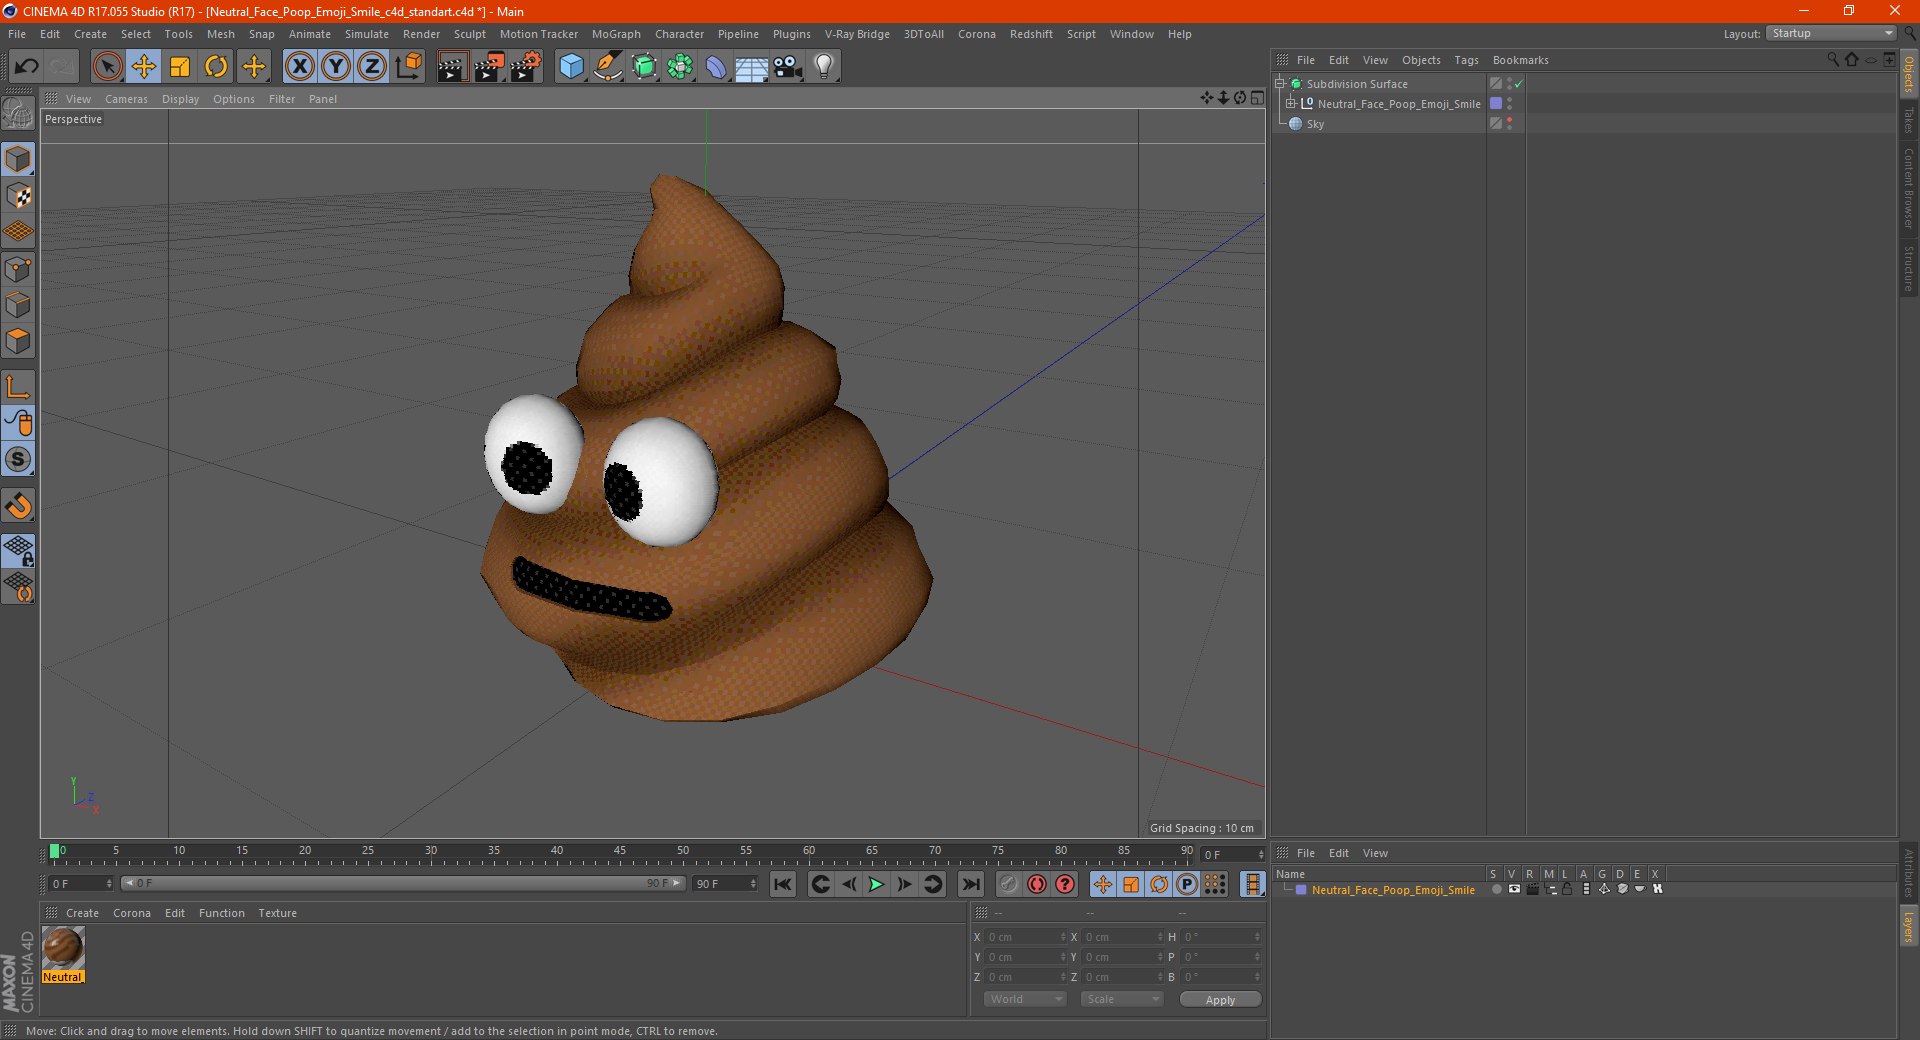Click the Play Forwards button
Viewport: 1920px width, 1040px height.
pyautogui.click(x=876, y=884)
